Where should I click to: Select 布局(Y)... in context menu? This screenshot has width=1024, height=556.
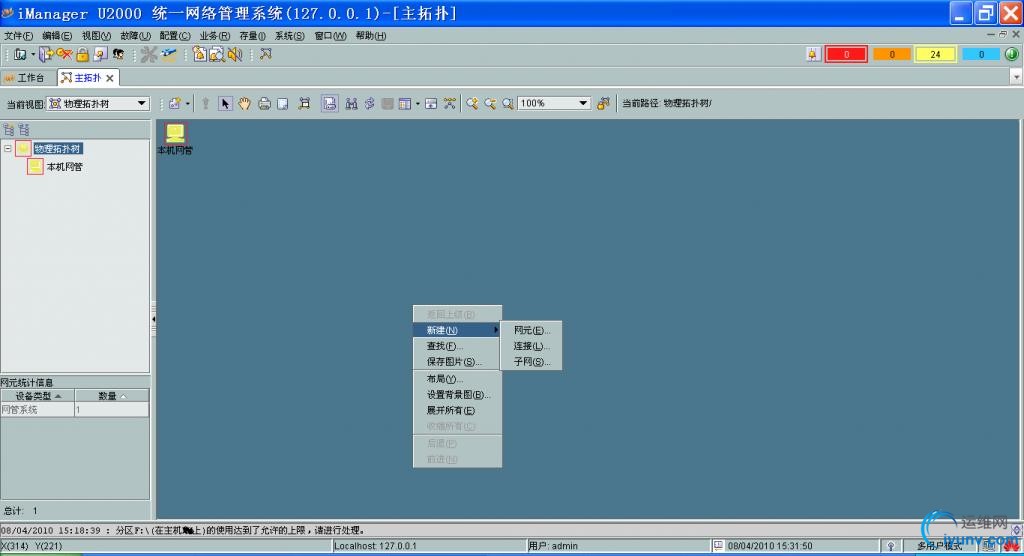pos(457,379)
